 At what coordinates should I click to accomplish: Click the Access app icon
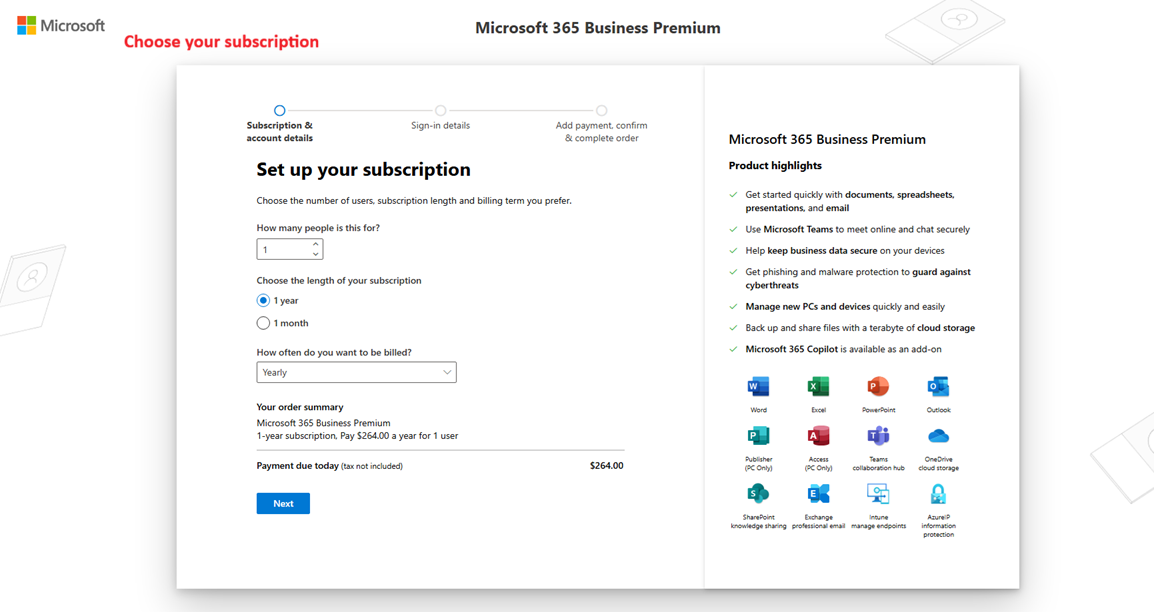(818, 436)
